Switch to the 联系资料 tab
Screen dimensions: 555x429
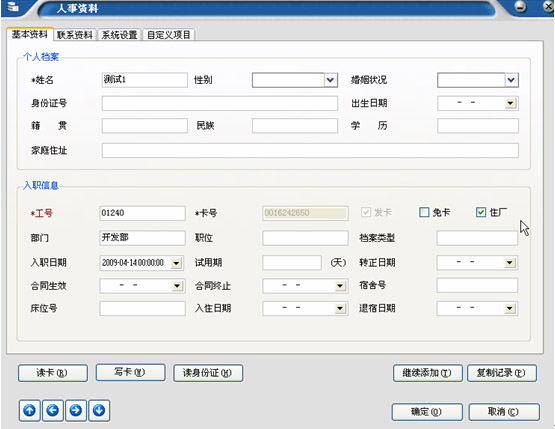point(75,35)
